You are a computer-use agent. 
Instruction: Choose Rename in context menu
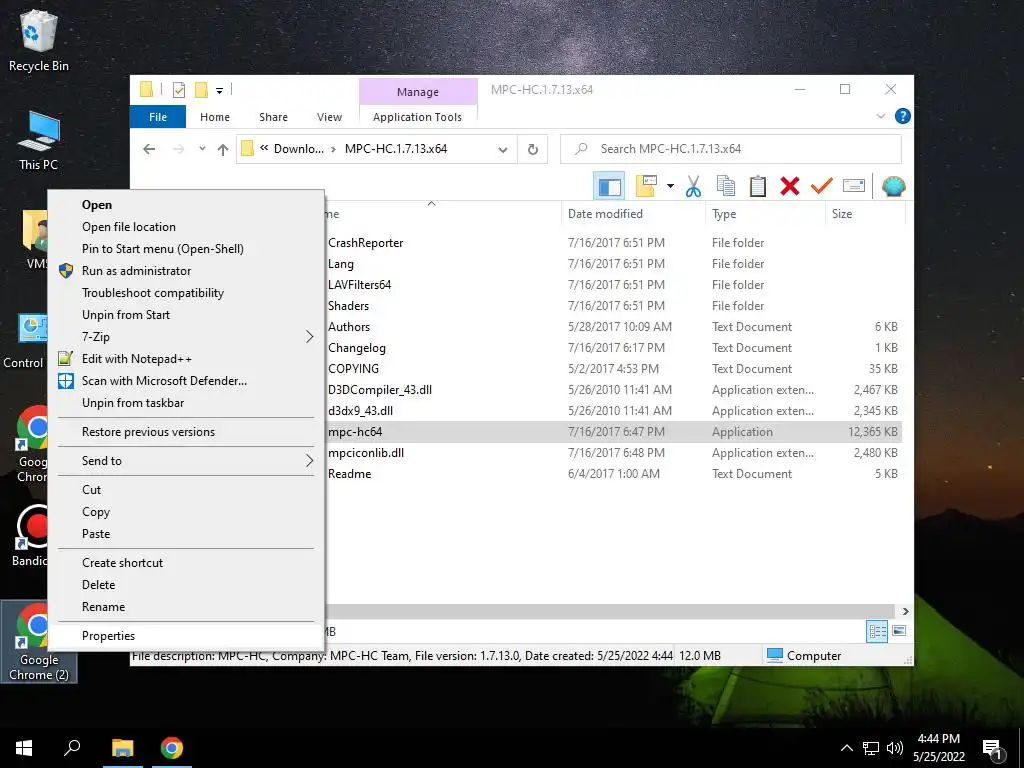186,607
